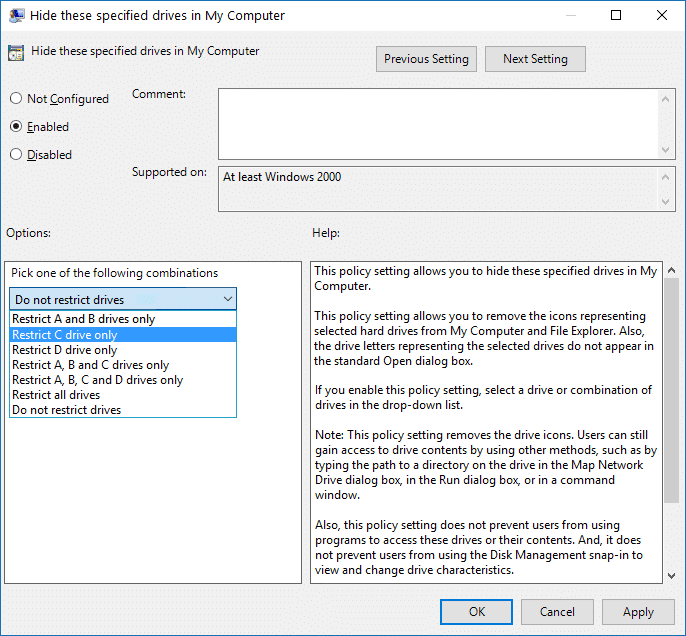
Task: Pick Restrict D drive only
Action: pyautogui.click(x=65, y=350)
